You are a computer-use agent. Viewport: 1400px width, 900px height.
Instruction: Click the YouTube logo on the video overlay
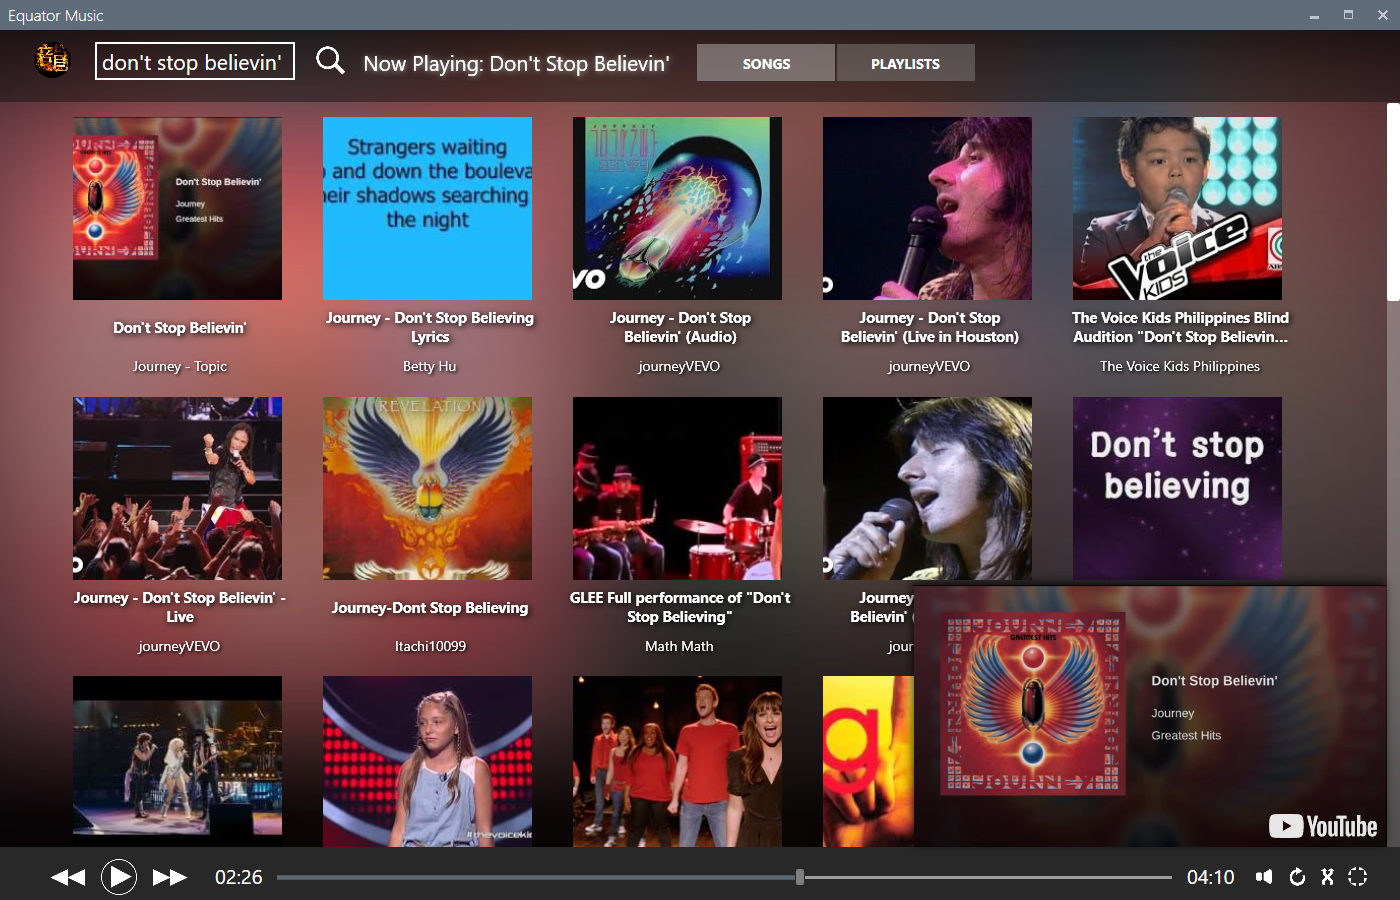(x=1322, y=826)
